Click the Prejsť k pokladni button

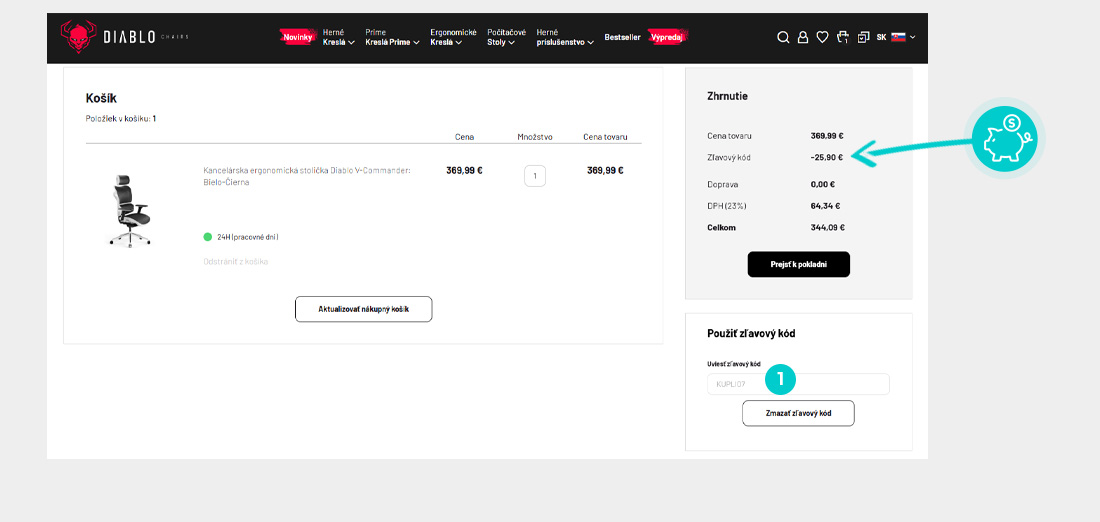(x=798, y=264)
